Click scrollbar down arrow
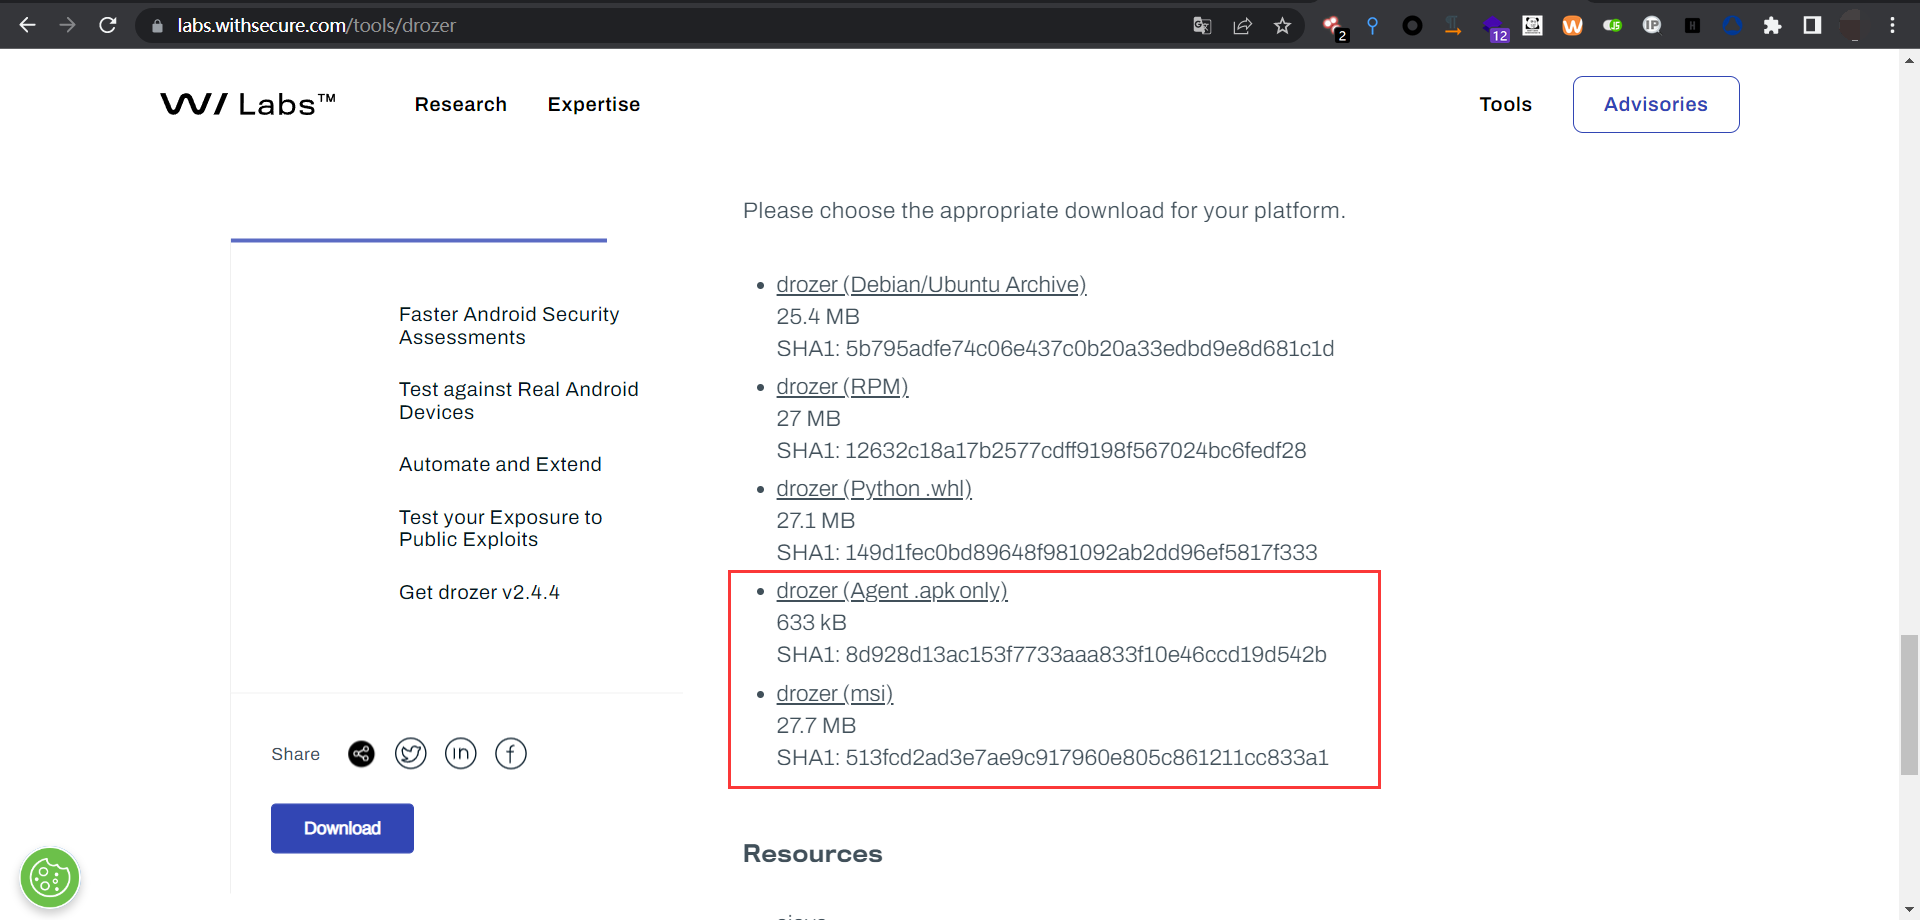Image resolution: width=1920 pixels, height=920 pixels. click(x=1909, y=909)
